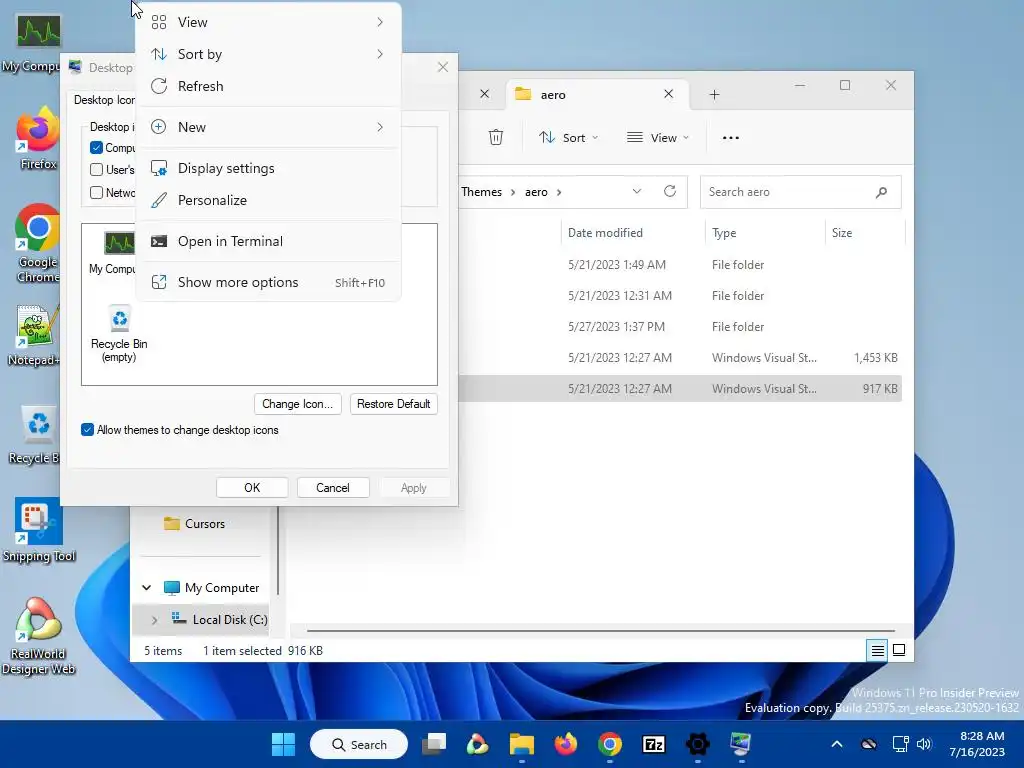The width and height of the screenshot is (1024, 768).
Task: Select the Recycle Bin (empty) icon preview
Action: [x=119, y=334]
